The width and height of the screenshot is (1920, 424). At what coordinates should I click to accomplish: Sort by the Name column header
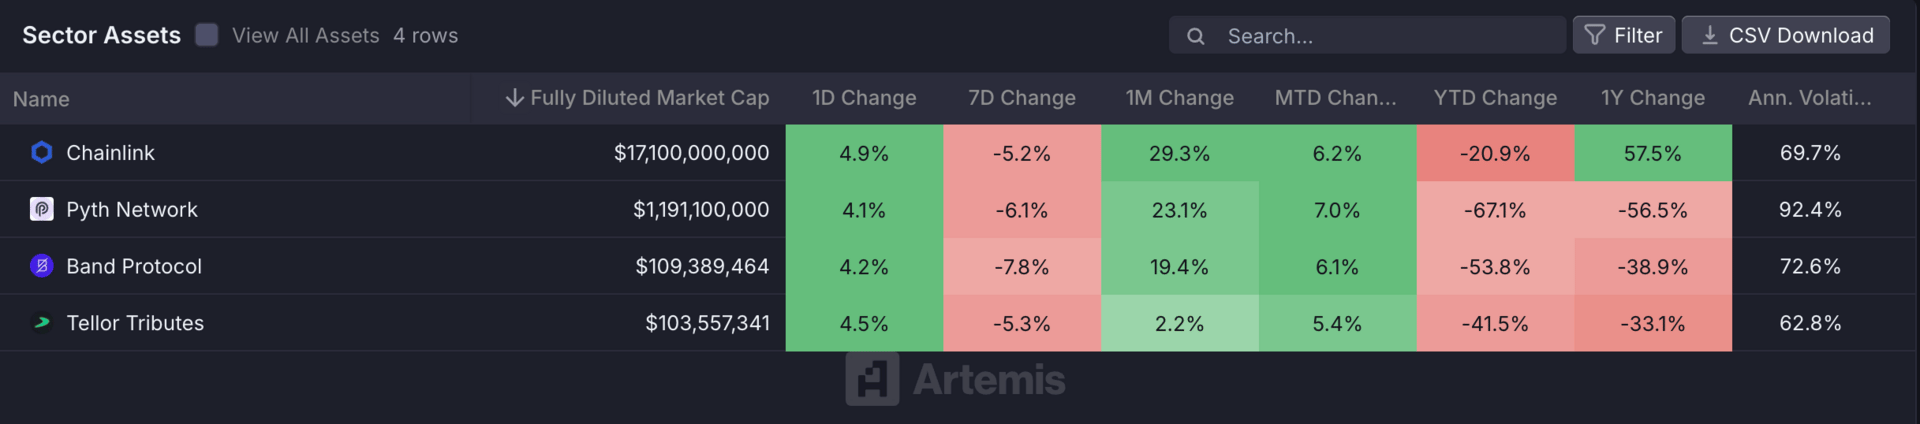[x=41, y=98]
